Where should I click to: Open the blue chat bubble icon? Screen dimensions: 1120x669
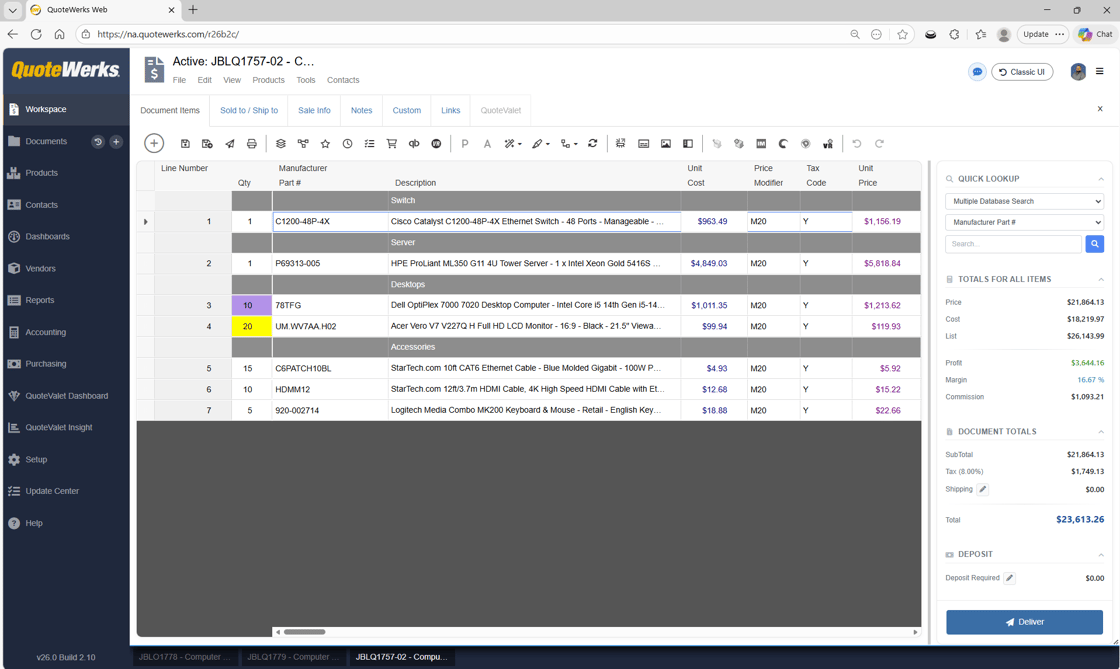(x=977, y=72)
